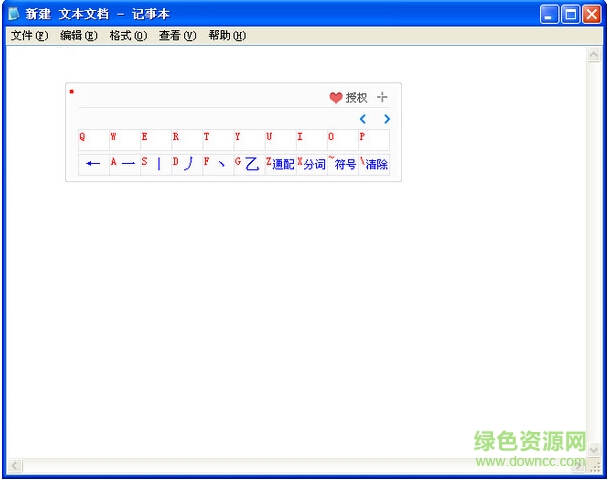The width and height of the screenshot is (609, 480).
Task: Click the red heart authorization icon
Action: [x=336, y=98]
